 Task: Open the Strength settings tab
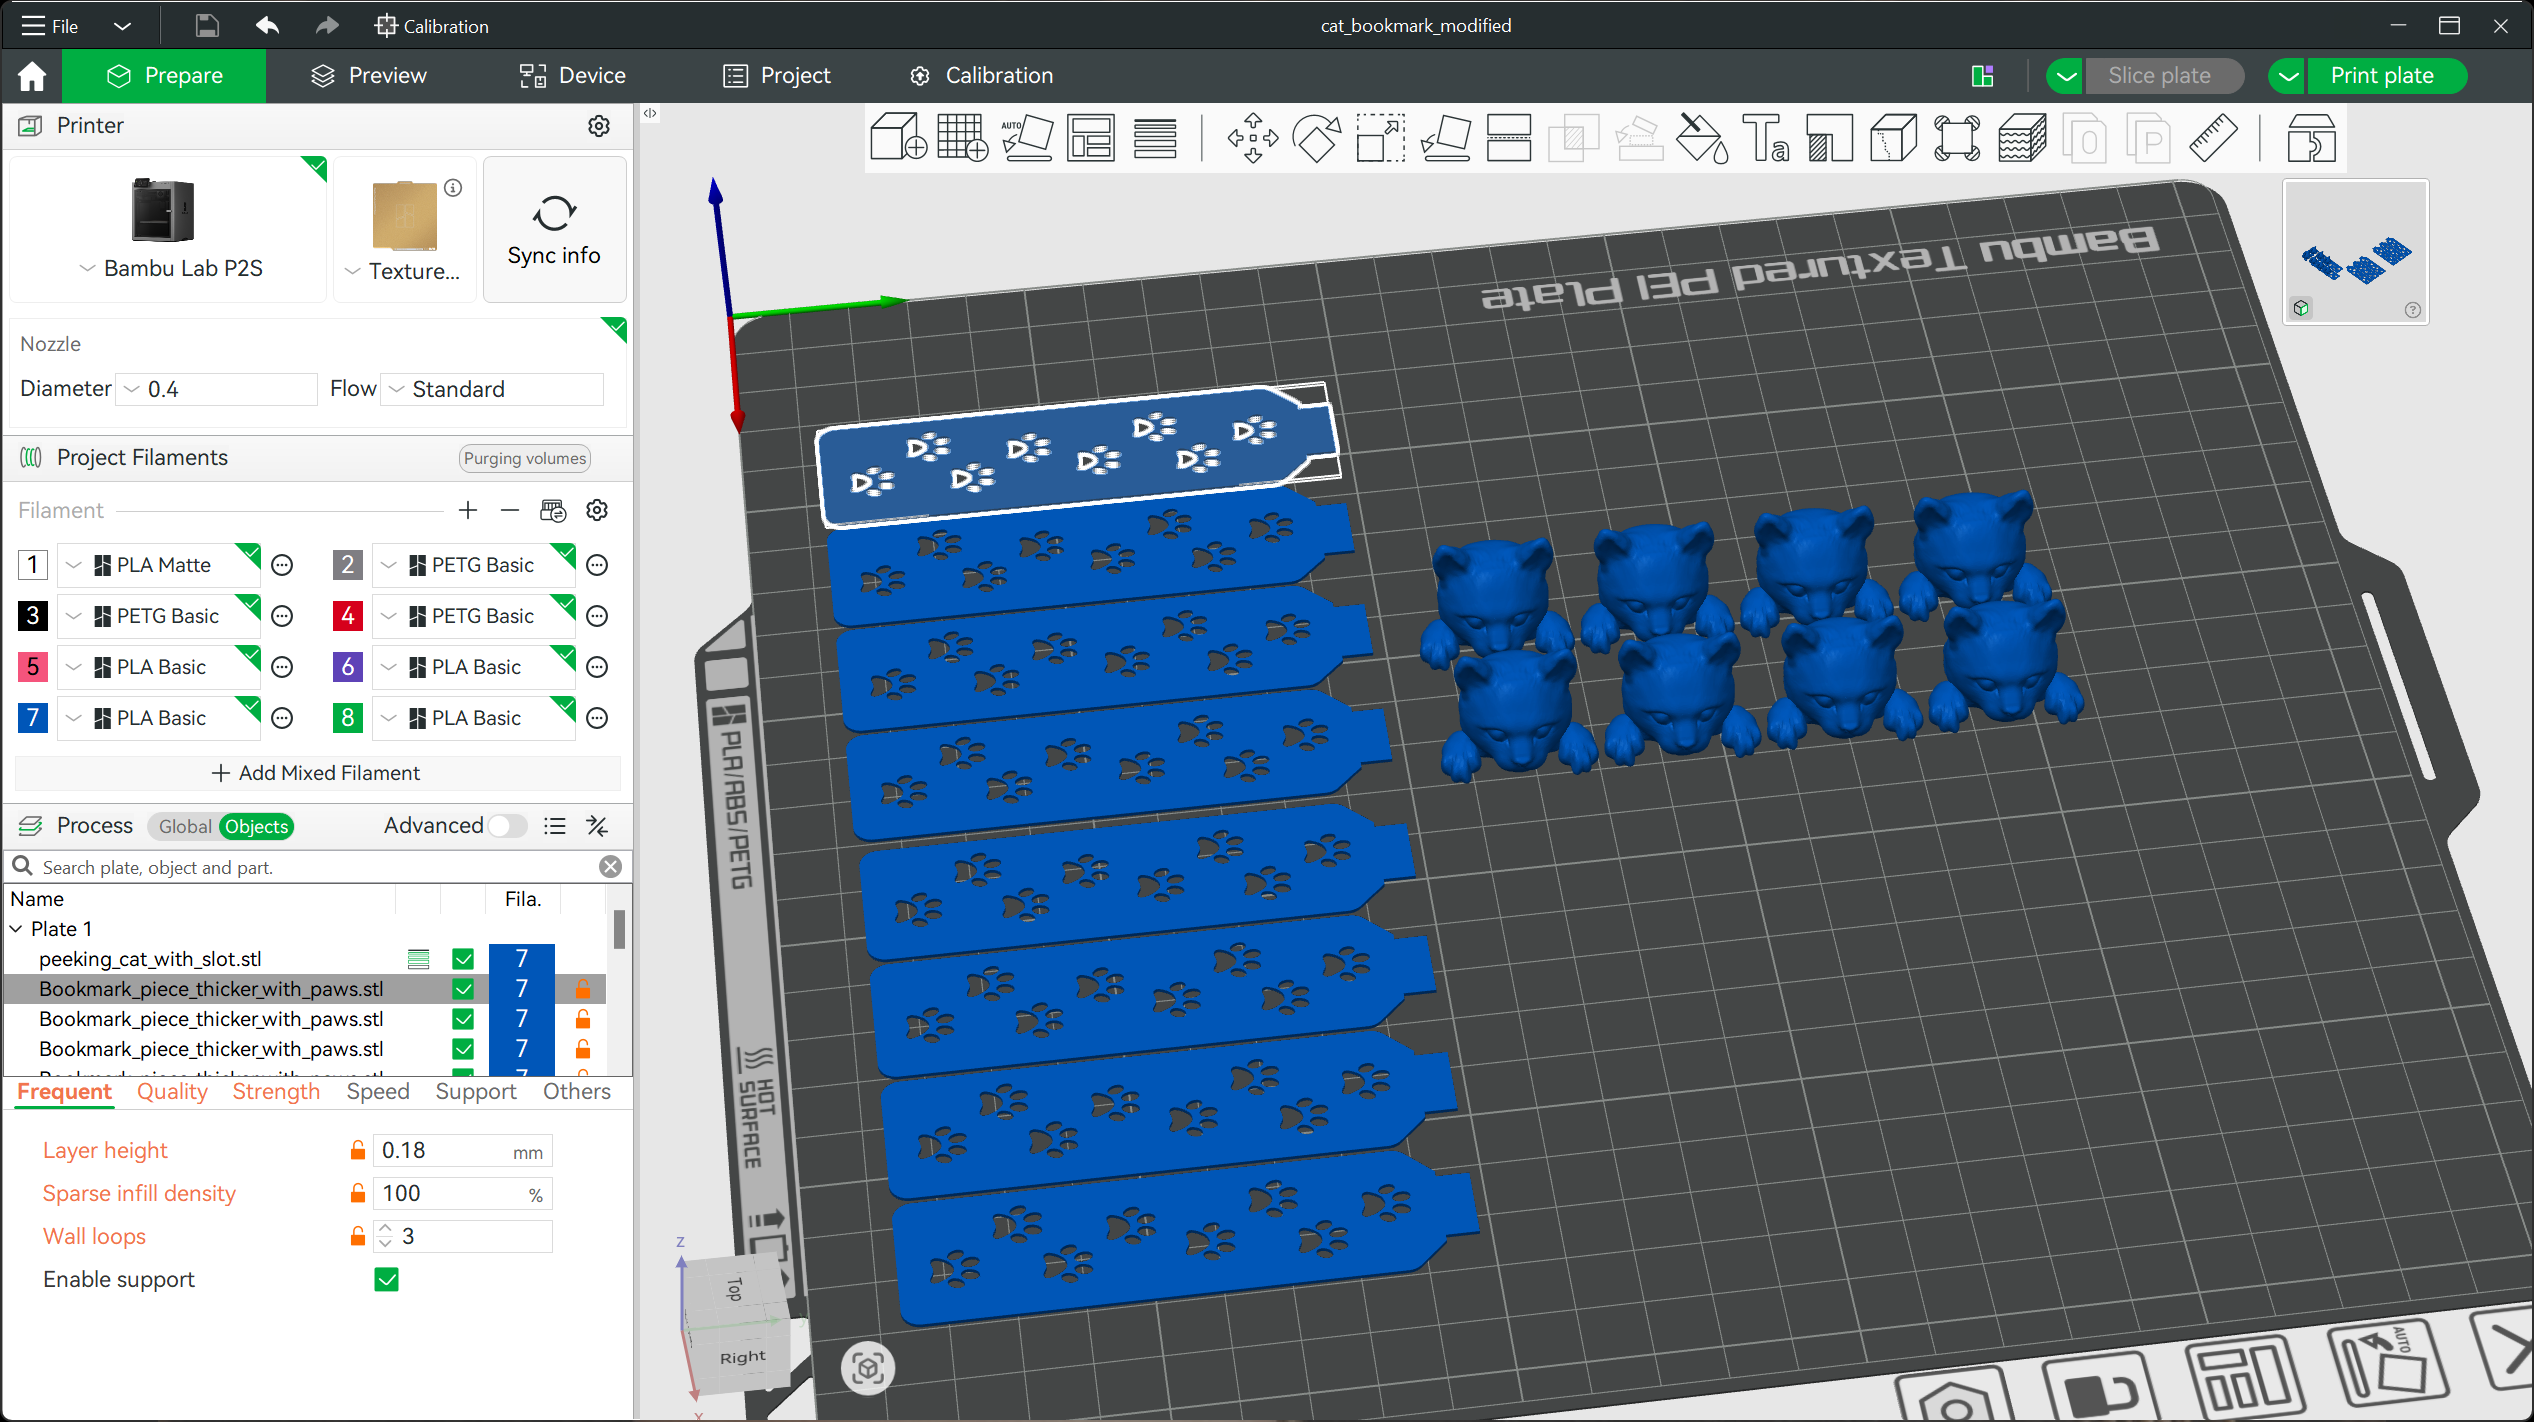coord(276,1092)
